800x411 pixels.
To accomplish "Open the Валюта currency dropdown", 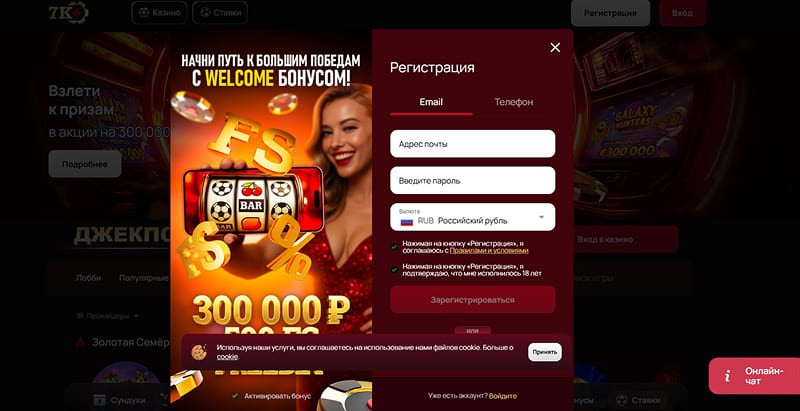I will coord(473,217).
